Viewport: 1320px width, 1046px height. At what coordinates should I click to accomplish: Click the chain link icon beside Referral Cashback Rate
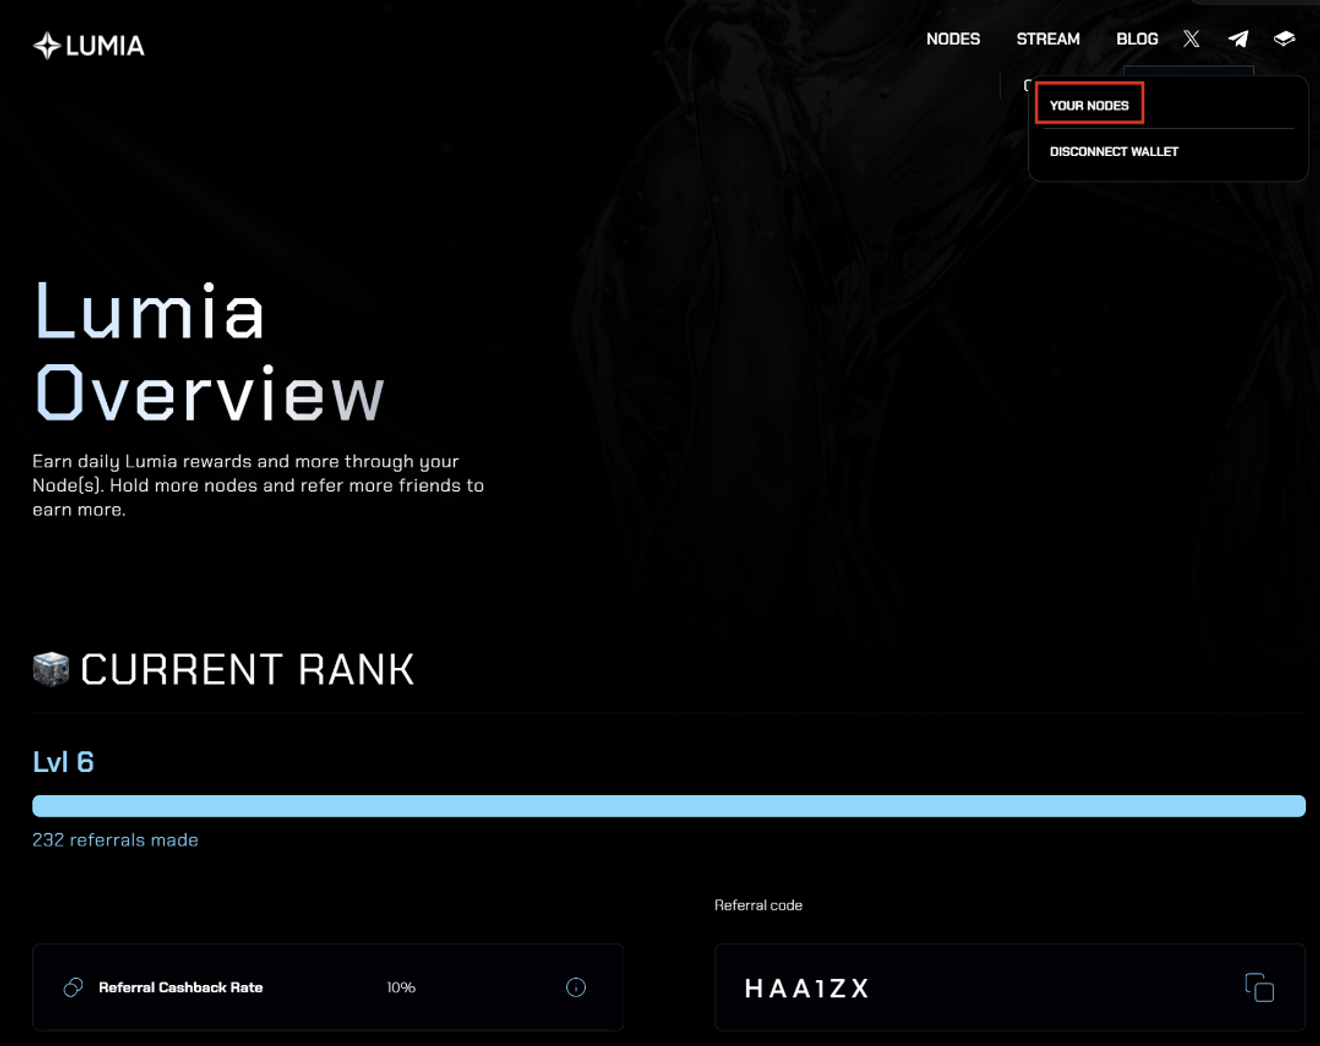tap(73, 987)
